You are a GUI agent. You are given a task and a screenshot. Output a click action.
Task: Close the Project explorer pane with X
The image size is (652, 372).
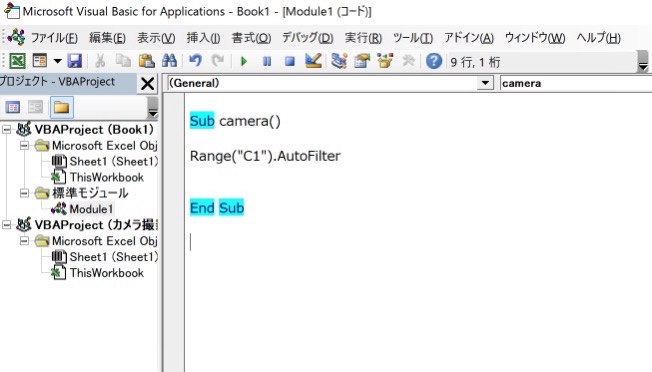[x=147, y=84]
